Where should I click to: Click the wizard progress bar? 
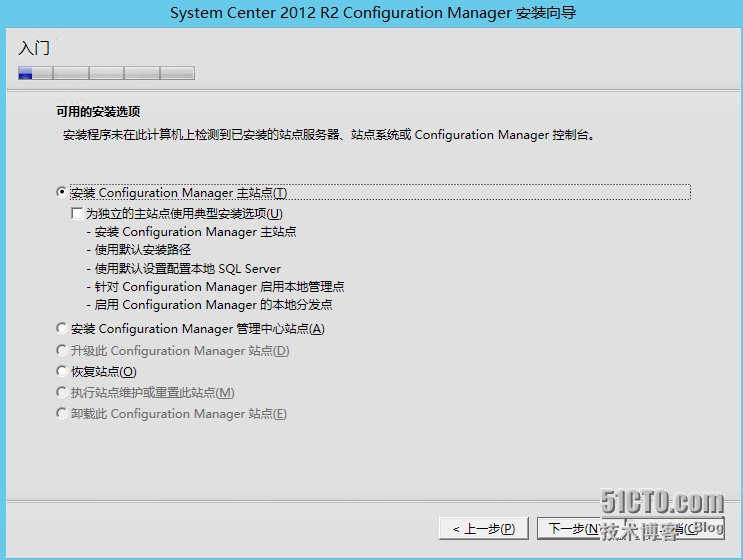106,73
